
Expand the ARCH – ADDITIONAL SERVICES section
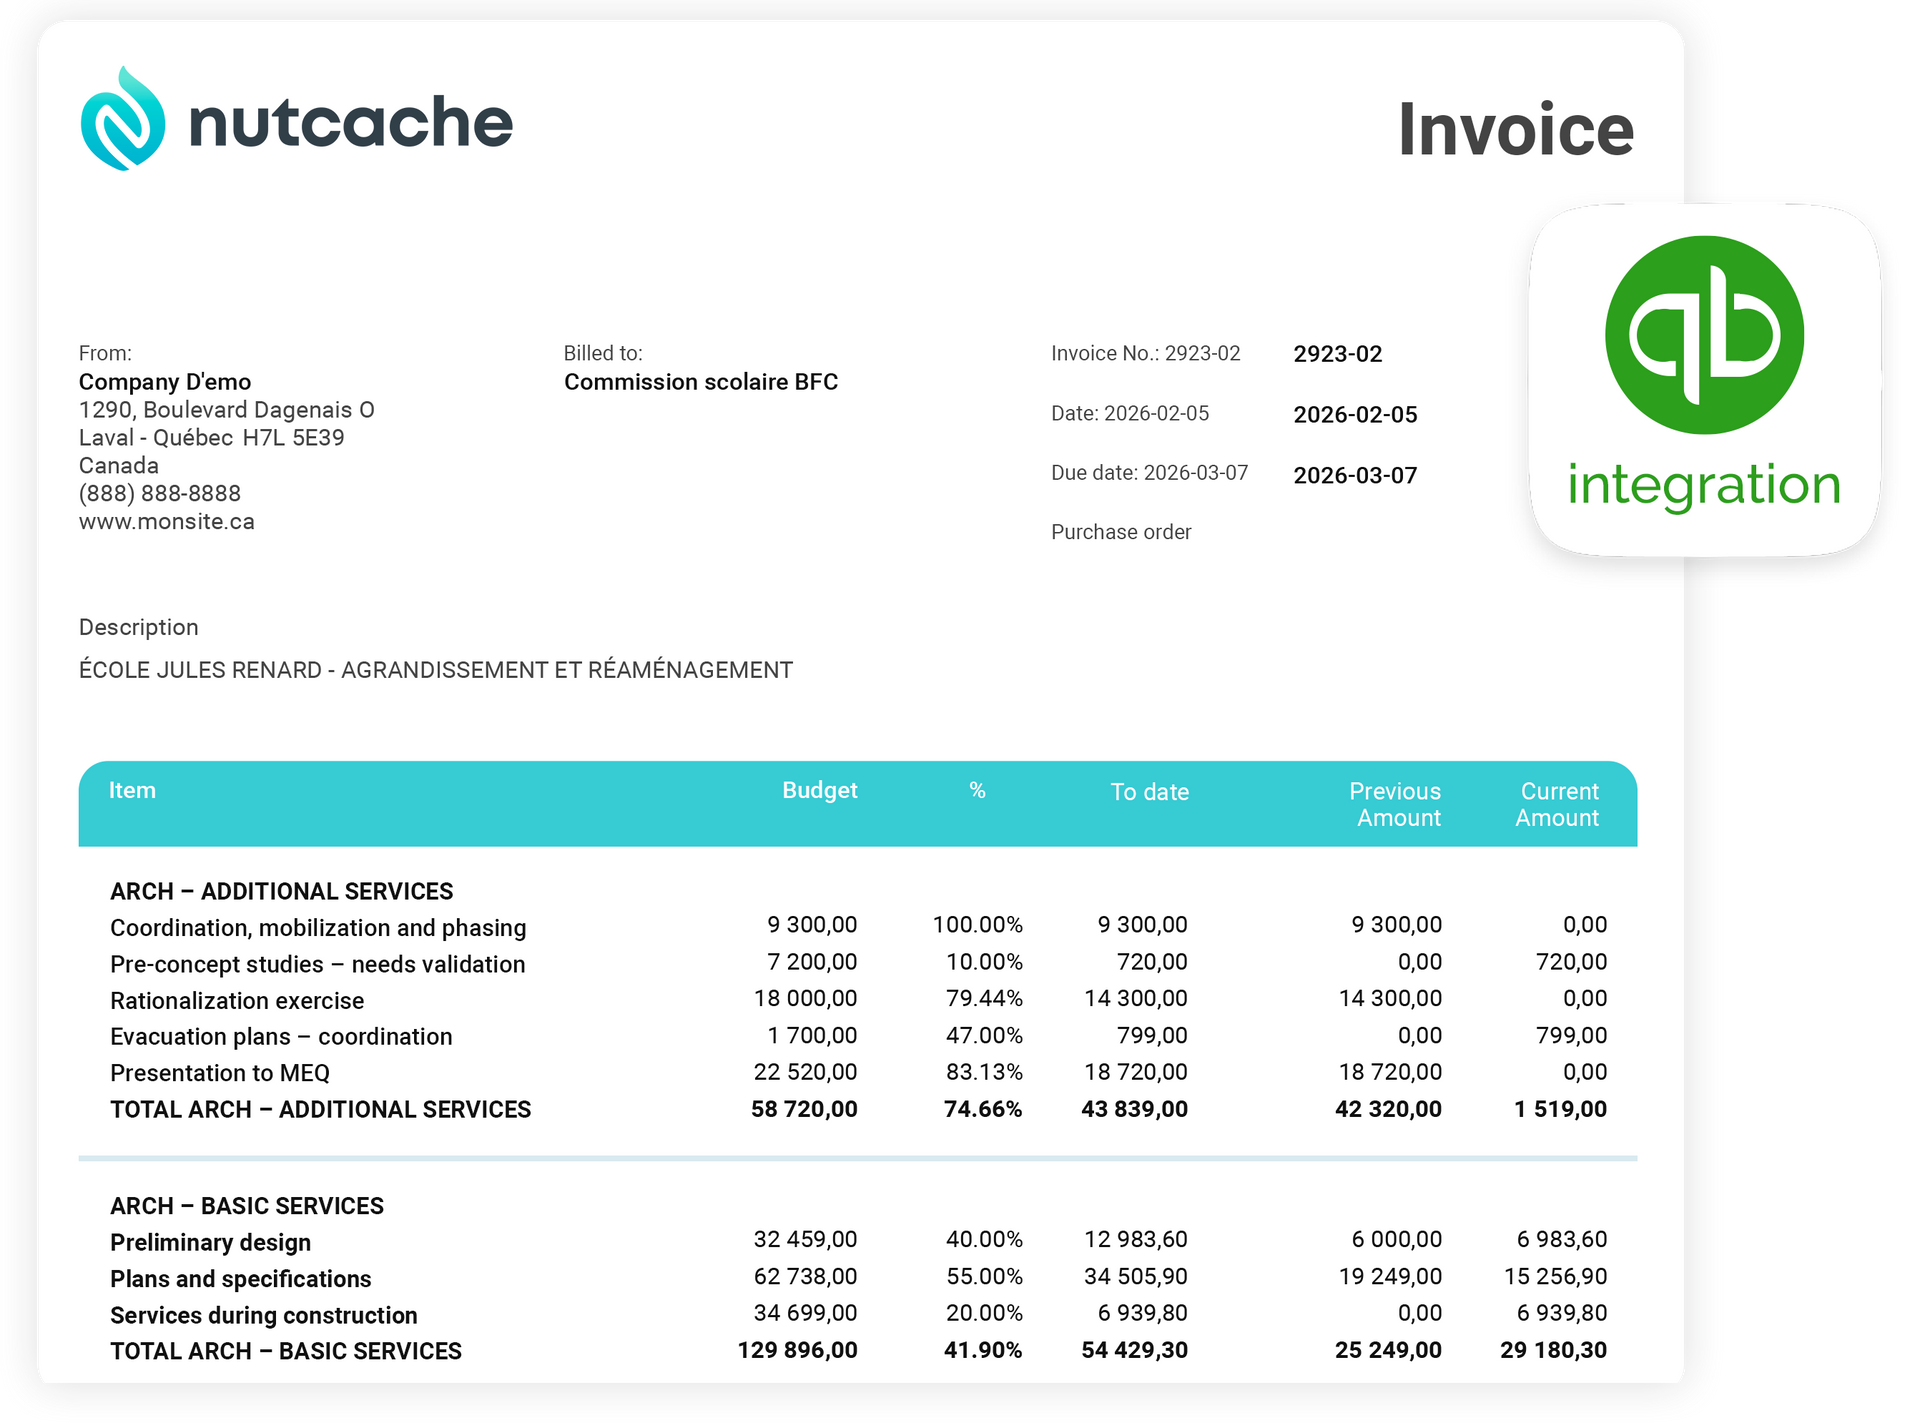pos(282,891)
